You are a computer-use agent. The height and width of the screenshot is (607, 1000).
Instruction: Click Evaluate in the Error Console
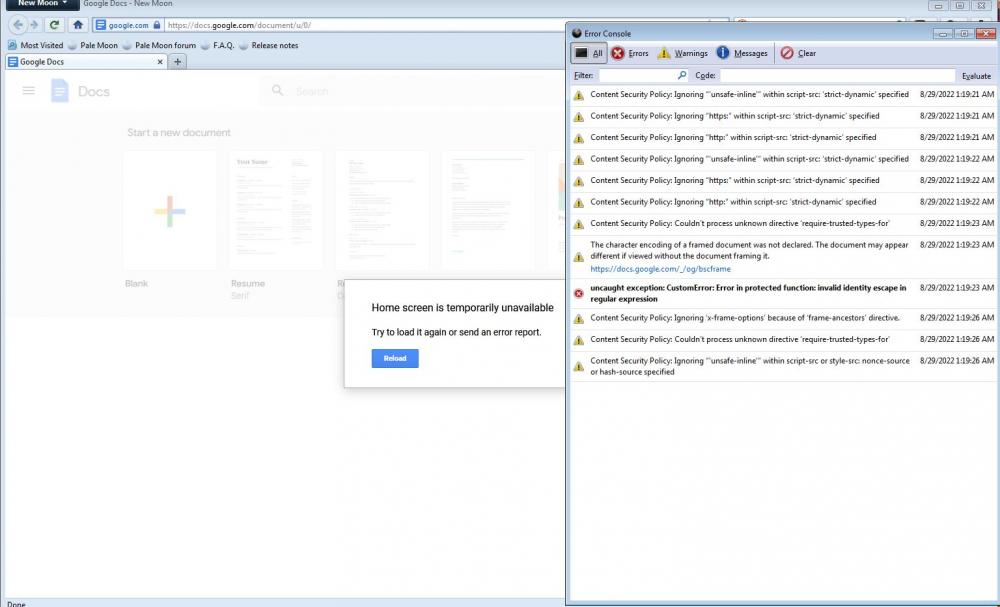pyautogui.click(x=976, y=75)
